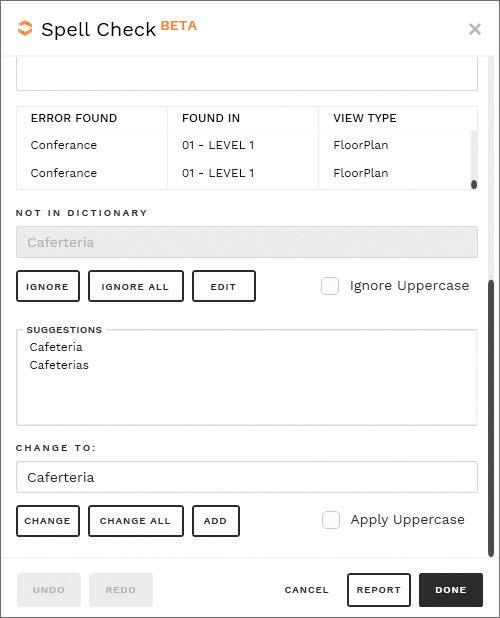Image resolution: width=500 pixels, height=618 pixels.
Task: Select the second Conferance error row
Action: pos(243,173)
